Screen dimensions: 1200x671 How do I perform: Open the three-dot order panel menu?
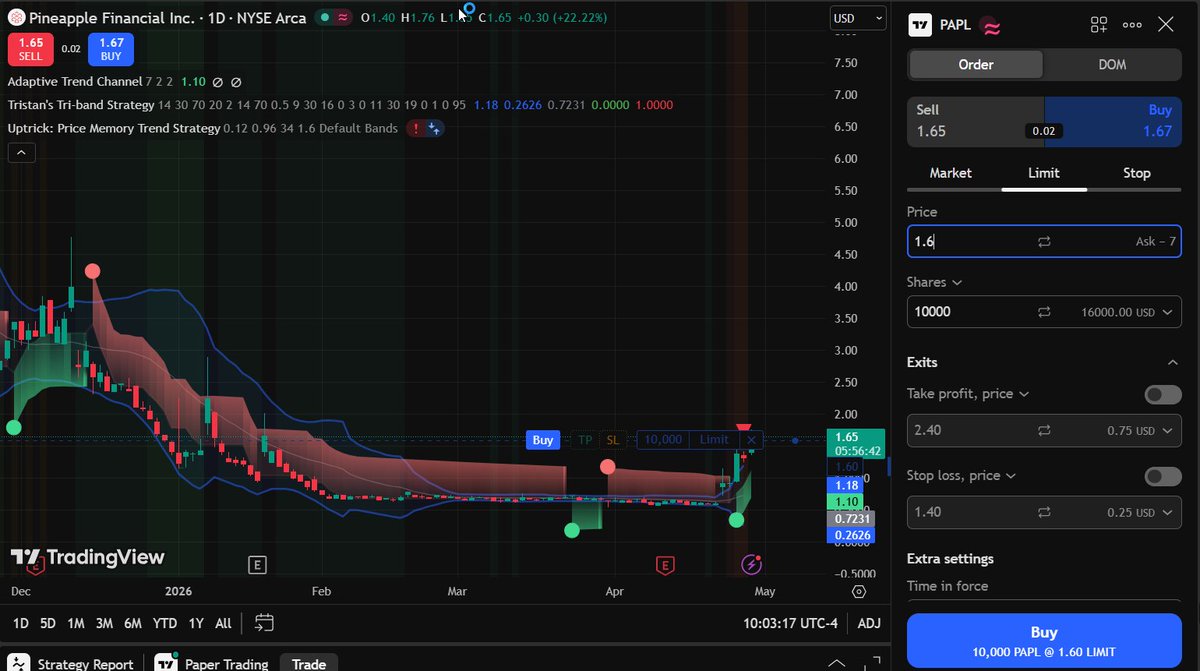pyautogui.click(x=1132, y=25)
